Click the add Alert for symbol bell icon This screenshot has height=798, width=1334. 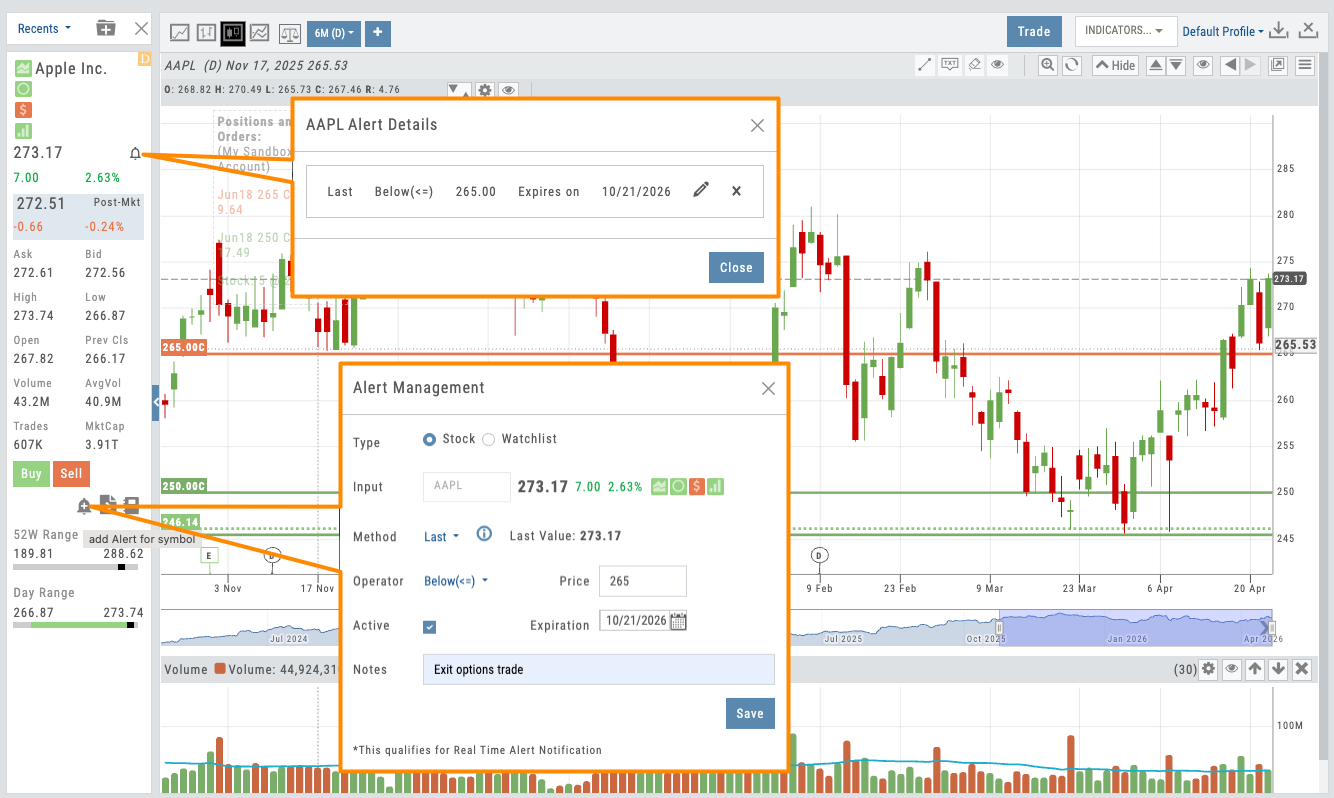[84, 505]
